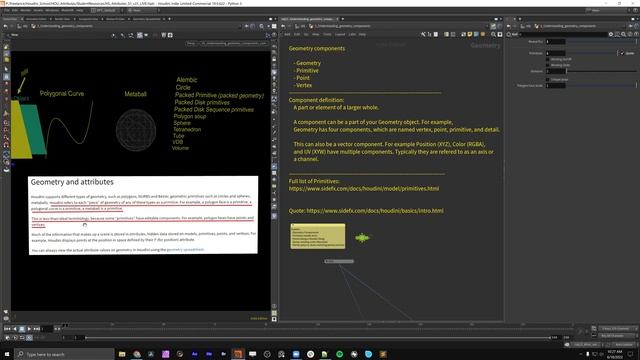Click the sidefx.com basics/intro.html URL text

point(375,211)
